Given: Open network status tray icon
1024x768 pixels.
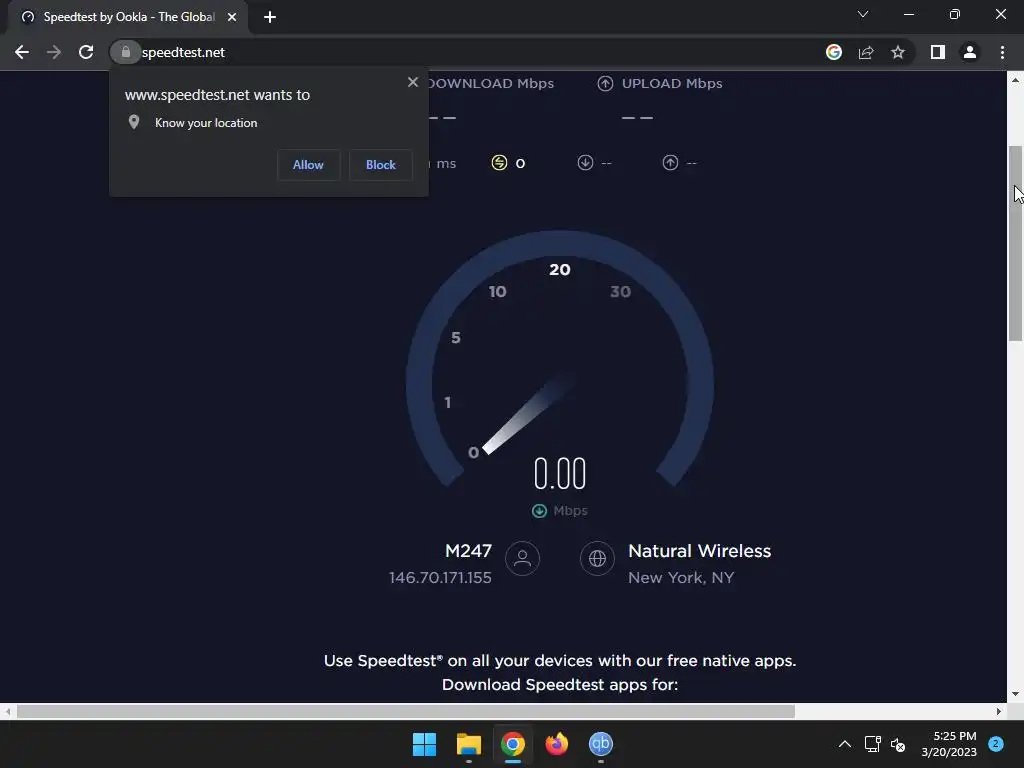Looking at the screenshot, I should (872, 744).
